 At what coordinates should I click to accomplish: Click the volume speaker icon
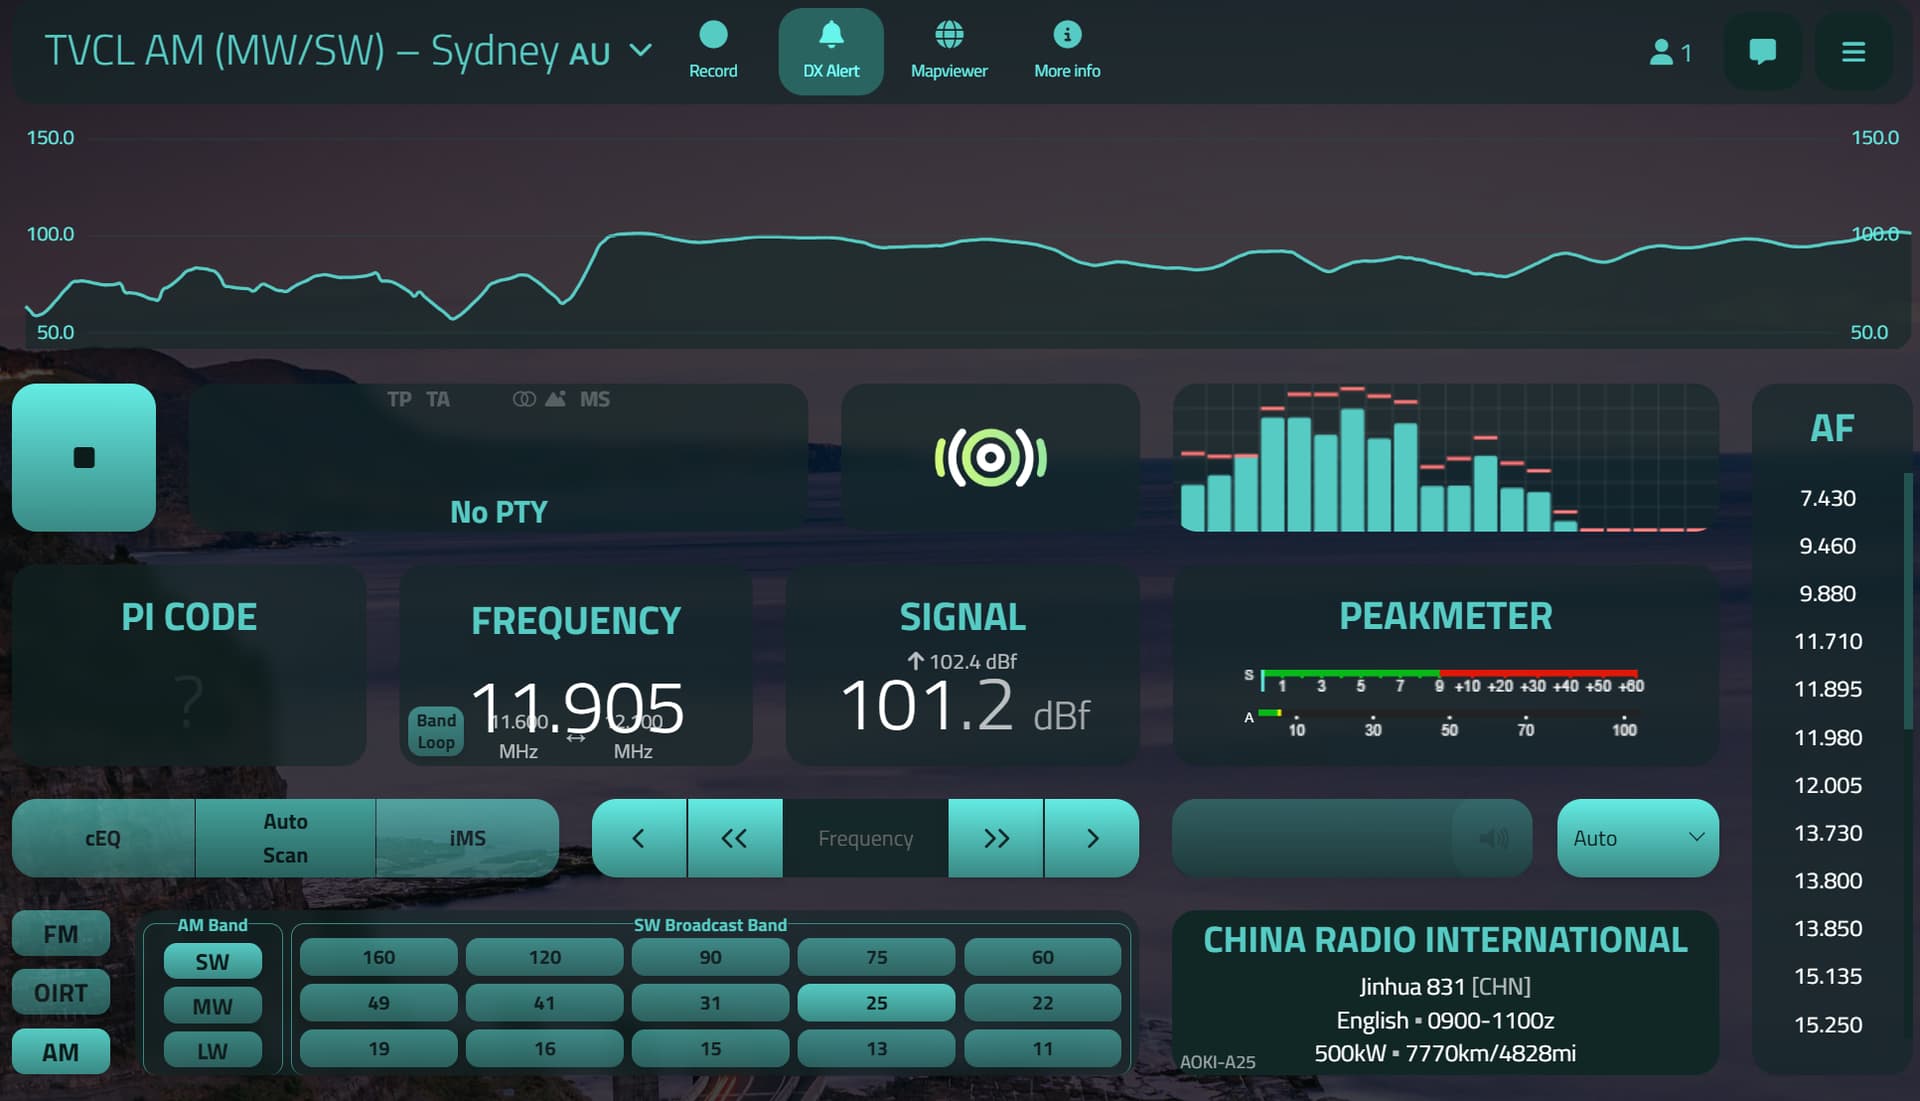coord(1493,838)
